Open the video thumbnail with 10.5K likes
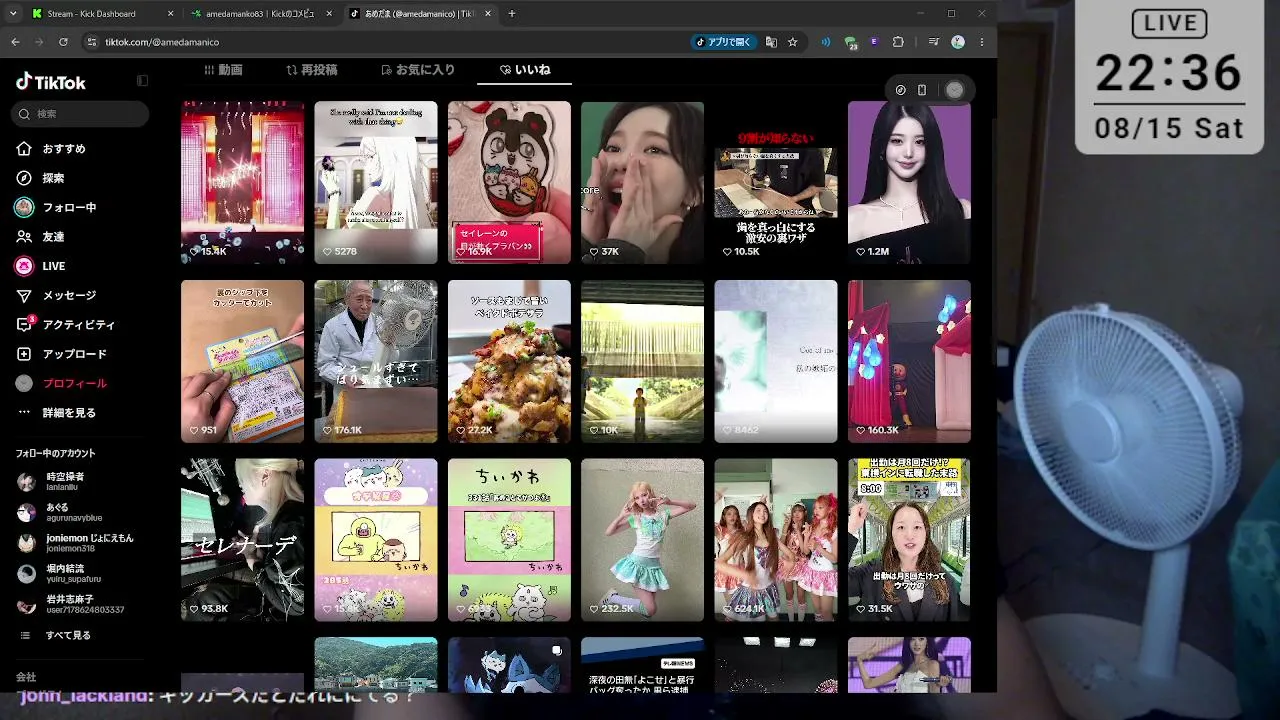Image resolution: width=1280 pixels, height=720 pixels. (776, 182)
